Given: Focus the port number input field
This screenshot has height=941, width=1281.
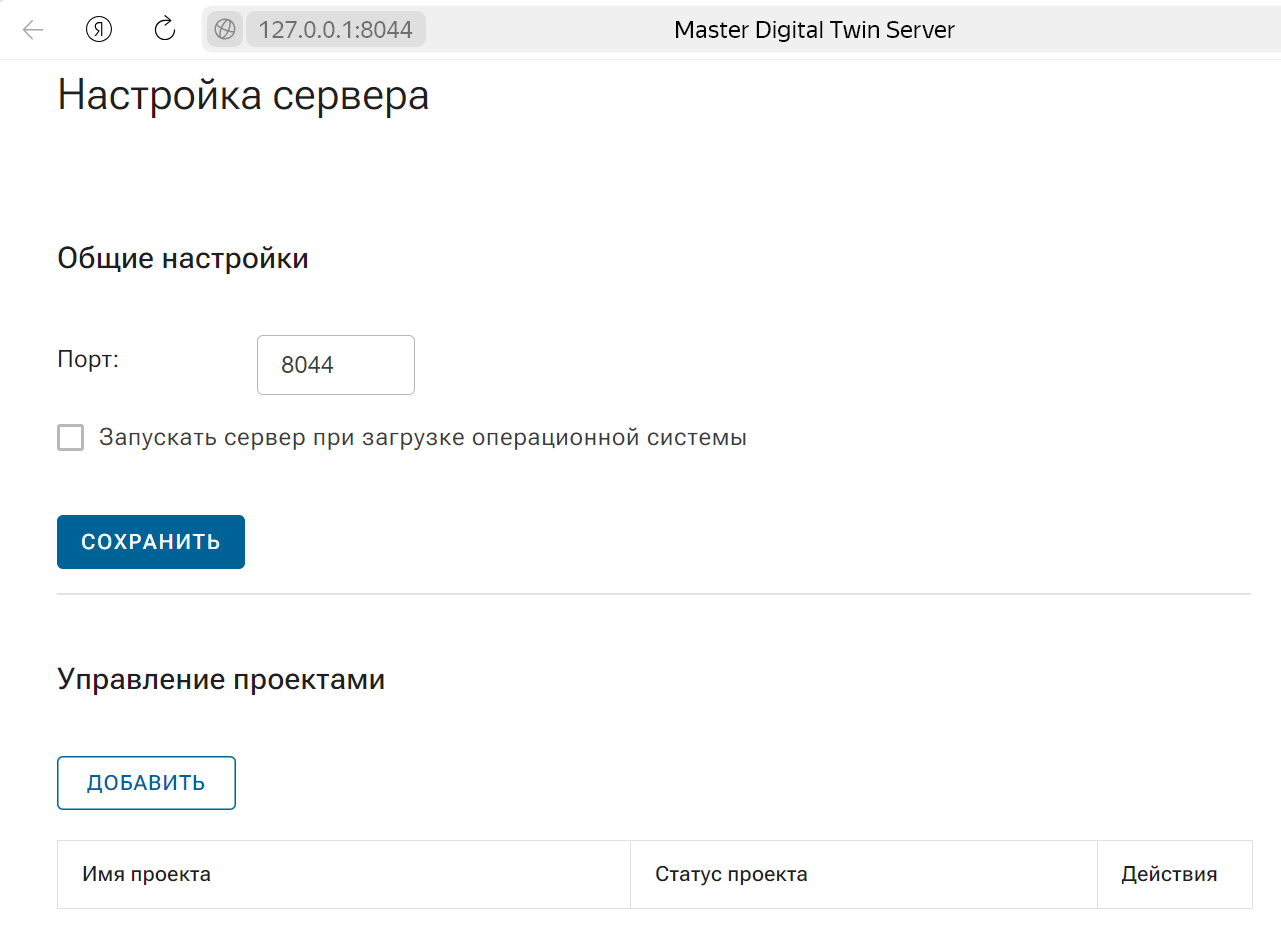Looking at the screenshot, I should point(335,365).
